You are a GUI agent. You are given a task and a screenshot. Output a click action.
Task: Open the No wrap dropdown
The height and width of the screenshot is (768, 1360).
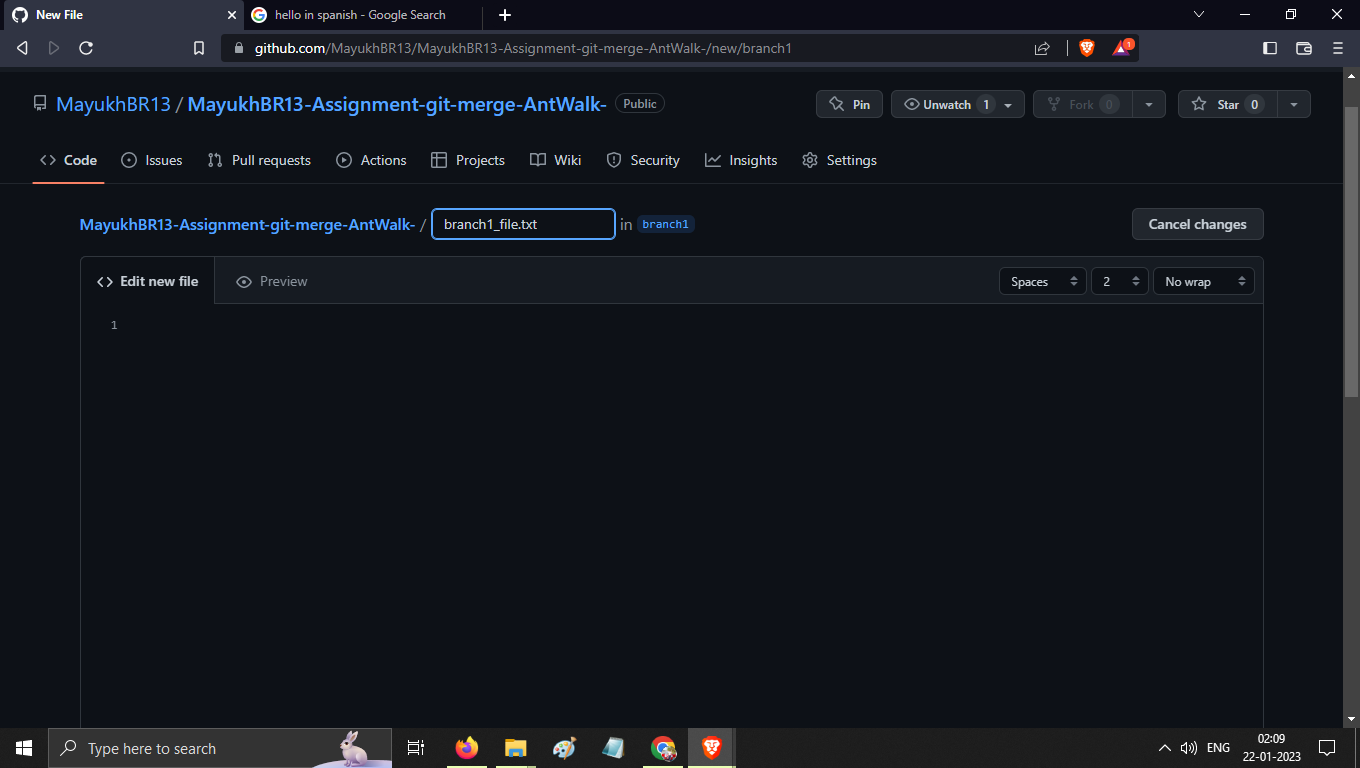pyautogui.click(x=1203, y=281)
